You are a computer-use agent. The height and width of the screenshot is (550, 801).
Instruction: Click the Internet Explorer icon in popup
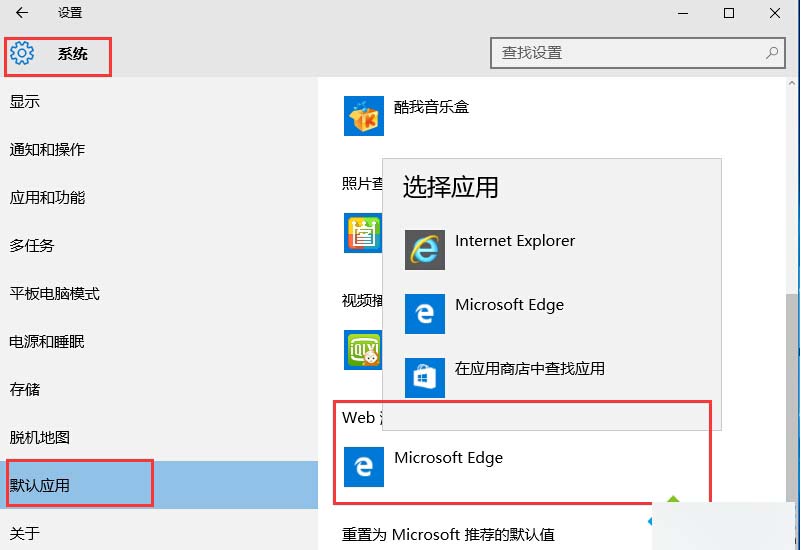425,250
